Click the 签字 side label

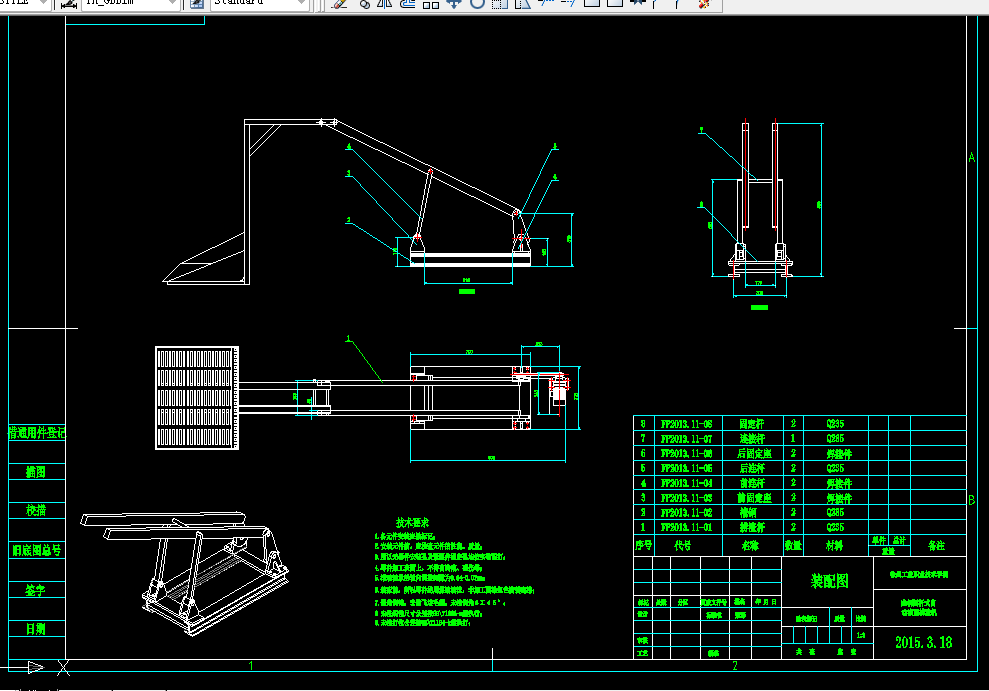(x=35, y=590)
